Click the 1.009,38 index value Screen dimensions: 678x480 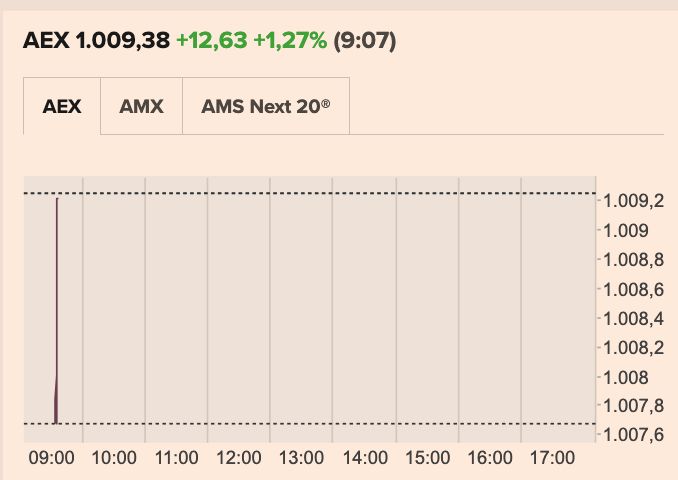[x=121, y=41]
